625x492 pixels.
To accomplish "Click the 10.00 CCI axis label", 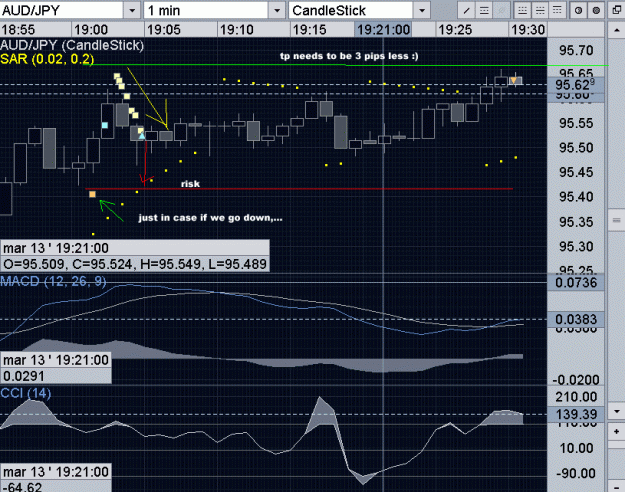I will (576, 449).
